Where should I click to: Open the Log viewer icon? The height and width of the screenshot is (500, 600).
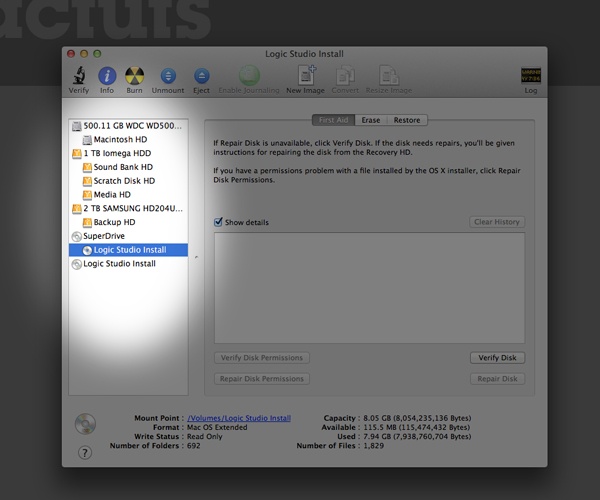pyautogui.click(x=531, y=75)
